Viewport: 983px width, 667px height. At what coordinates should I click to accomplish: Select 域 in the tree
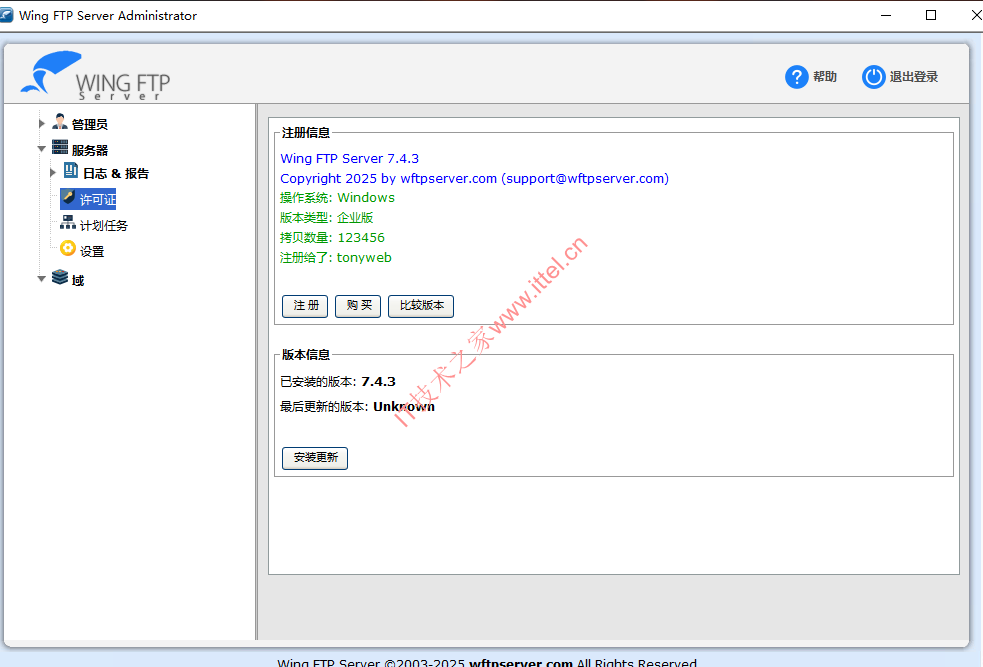tap(78, 280)
